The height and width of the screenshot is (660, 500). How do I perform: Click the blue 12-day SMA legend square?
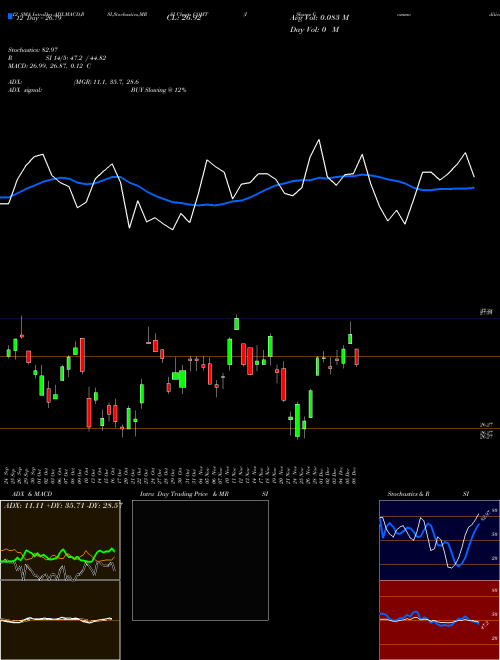10,17
